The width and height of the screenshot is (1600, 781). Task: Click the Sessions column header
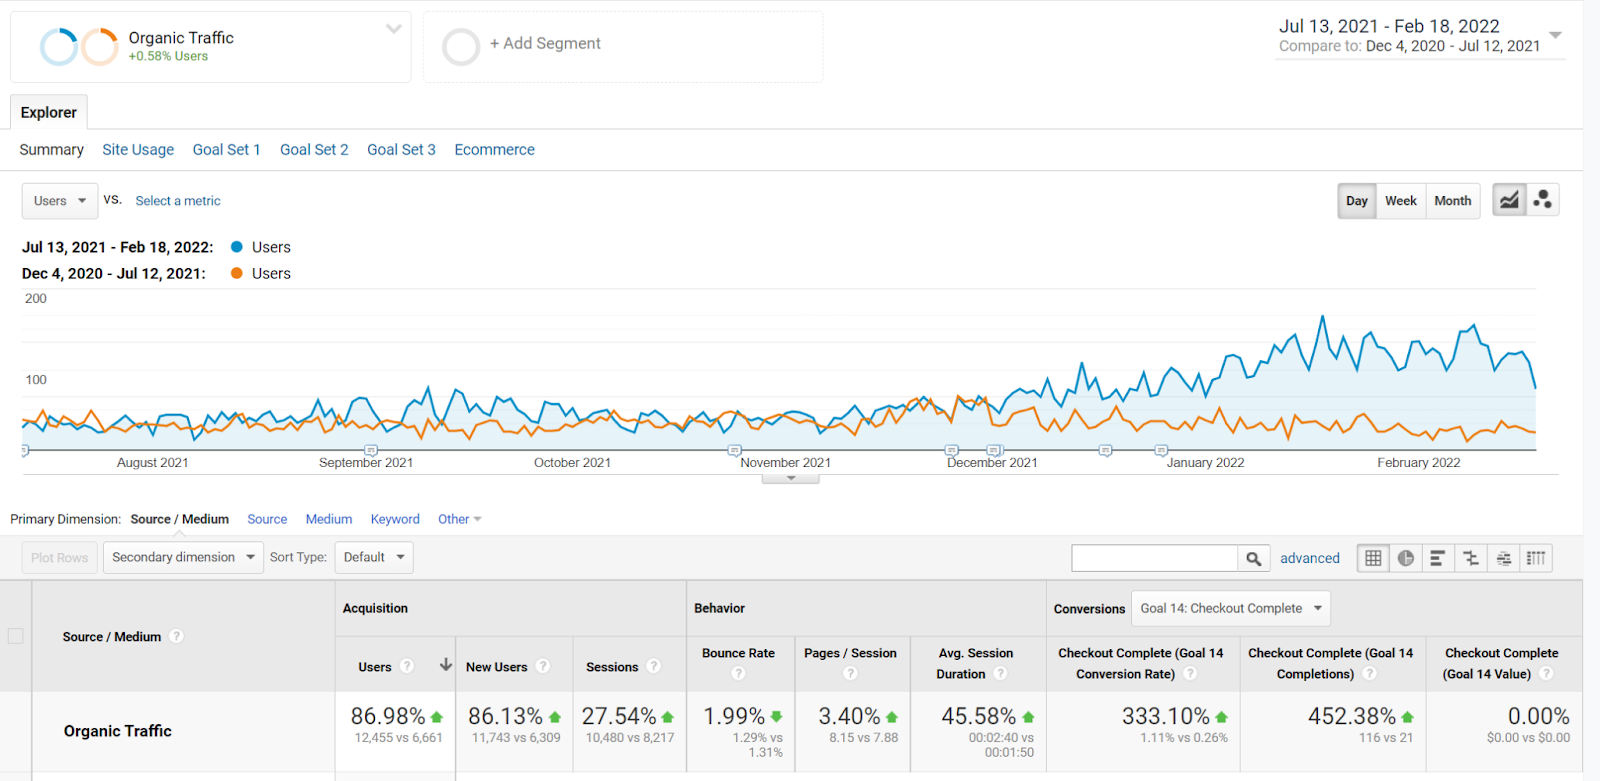pos(612,667)
